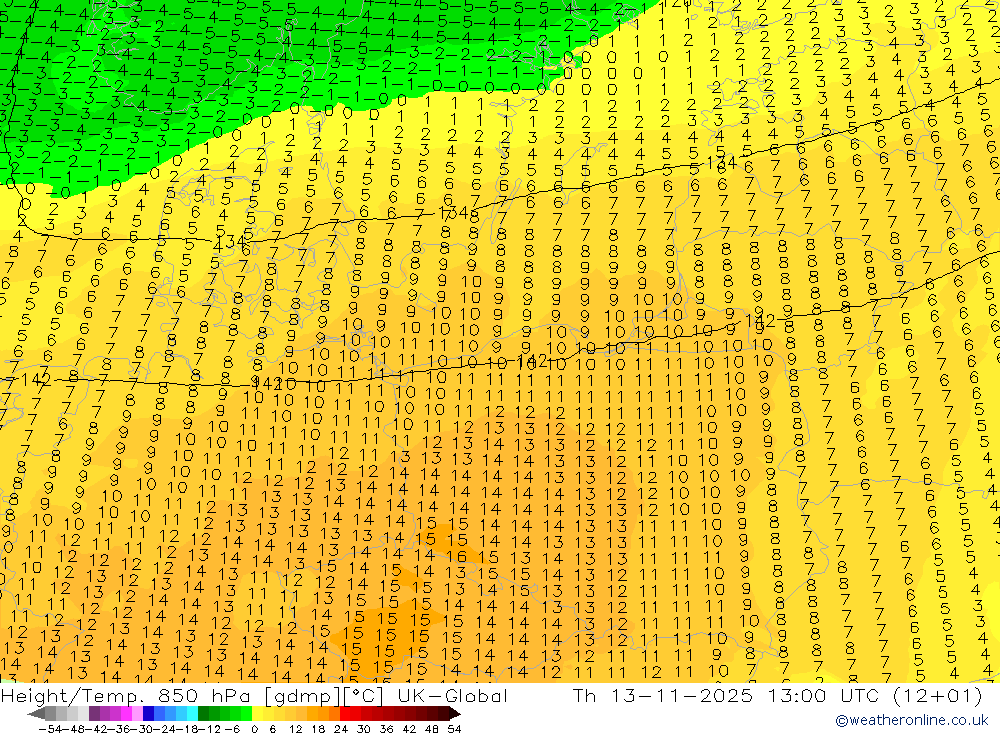The image size is (1000, 733).
Task: Click the '1348' contour height label
Action: pos(458,212)
